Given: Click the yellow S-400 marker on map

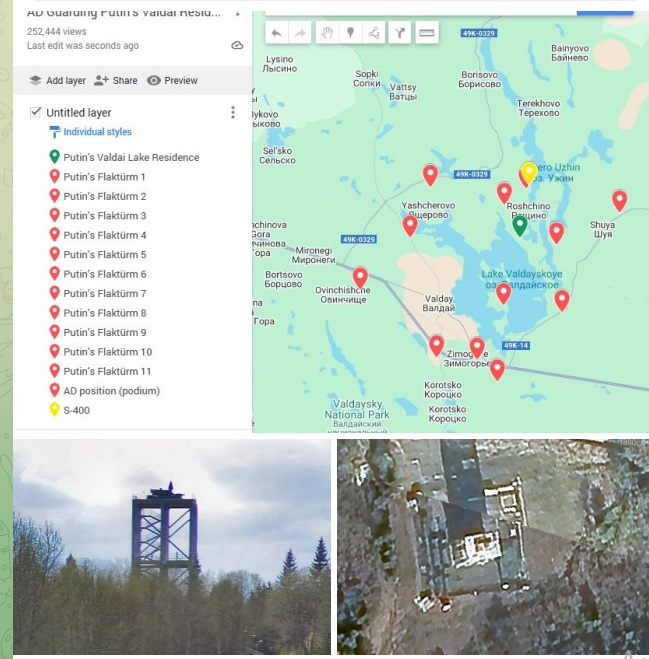Looking at the screenshot, I should [x=529, y=172].
